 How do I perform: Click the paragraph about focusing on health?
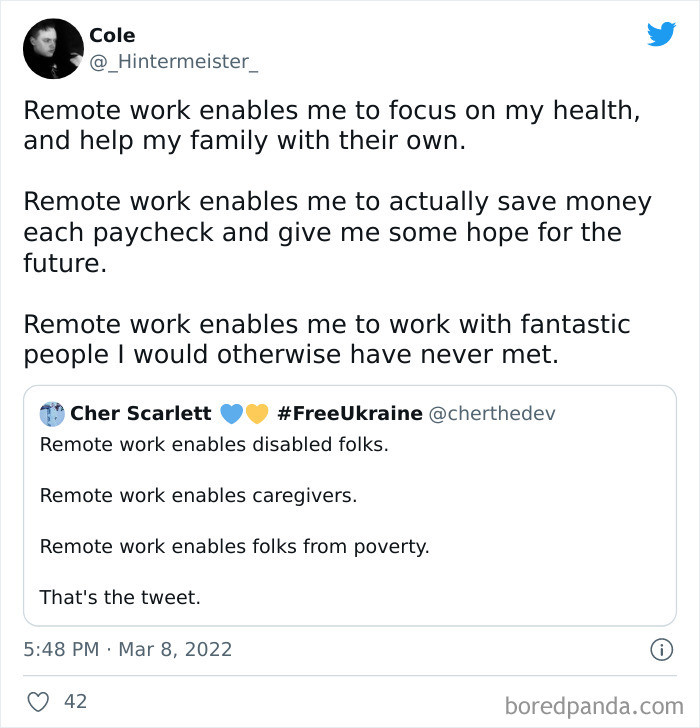point(330,125)
